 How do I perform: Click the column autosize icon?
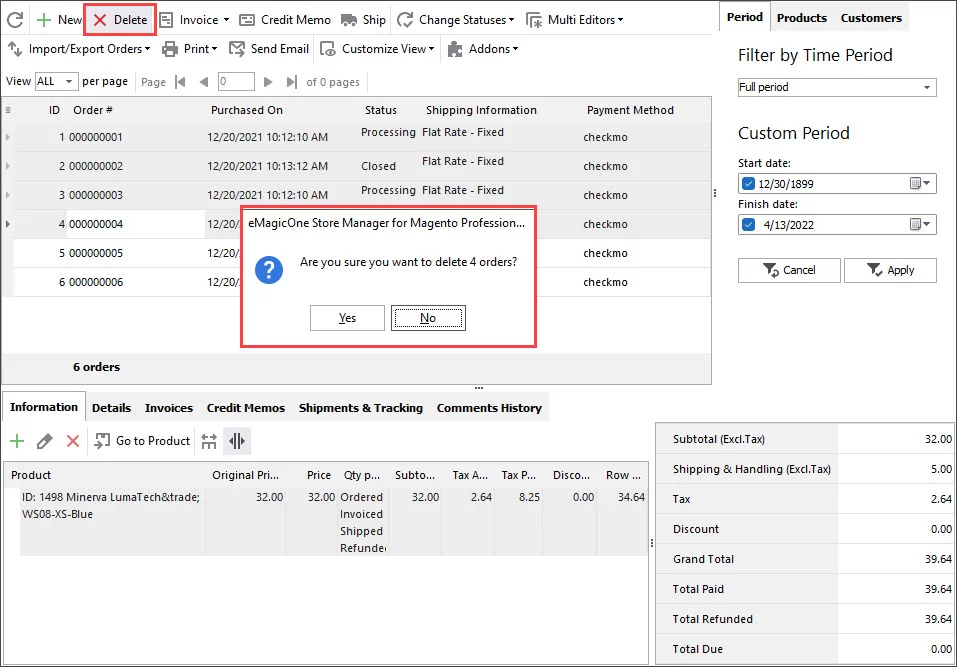coord(237,441)
